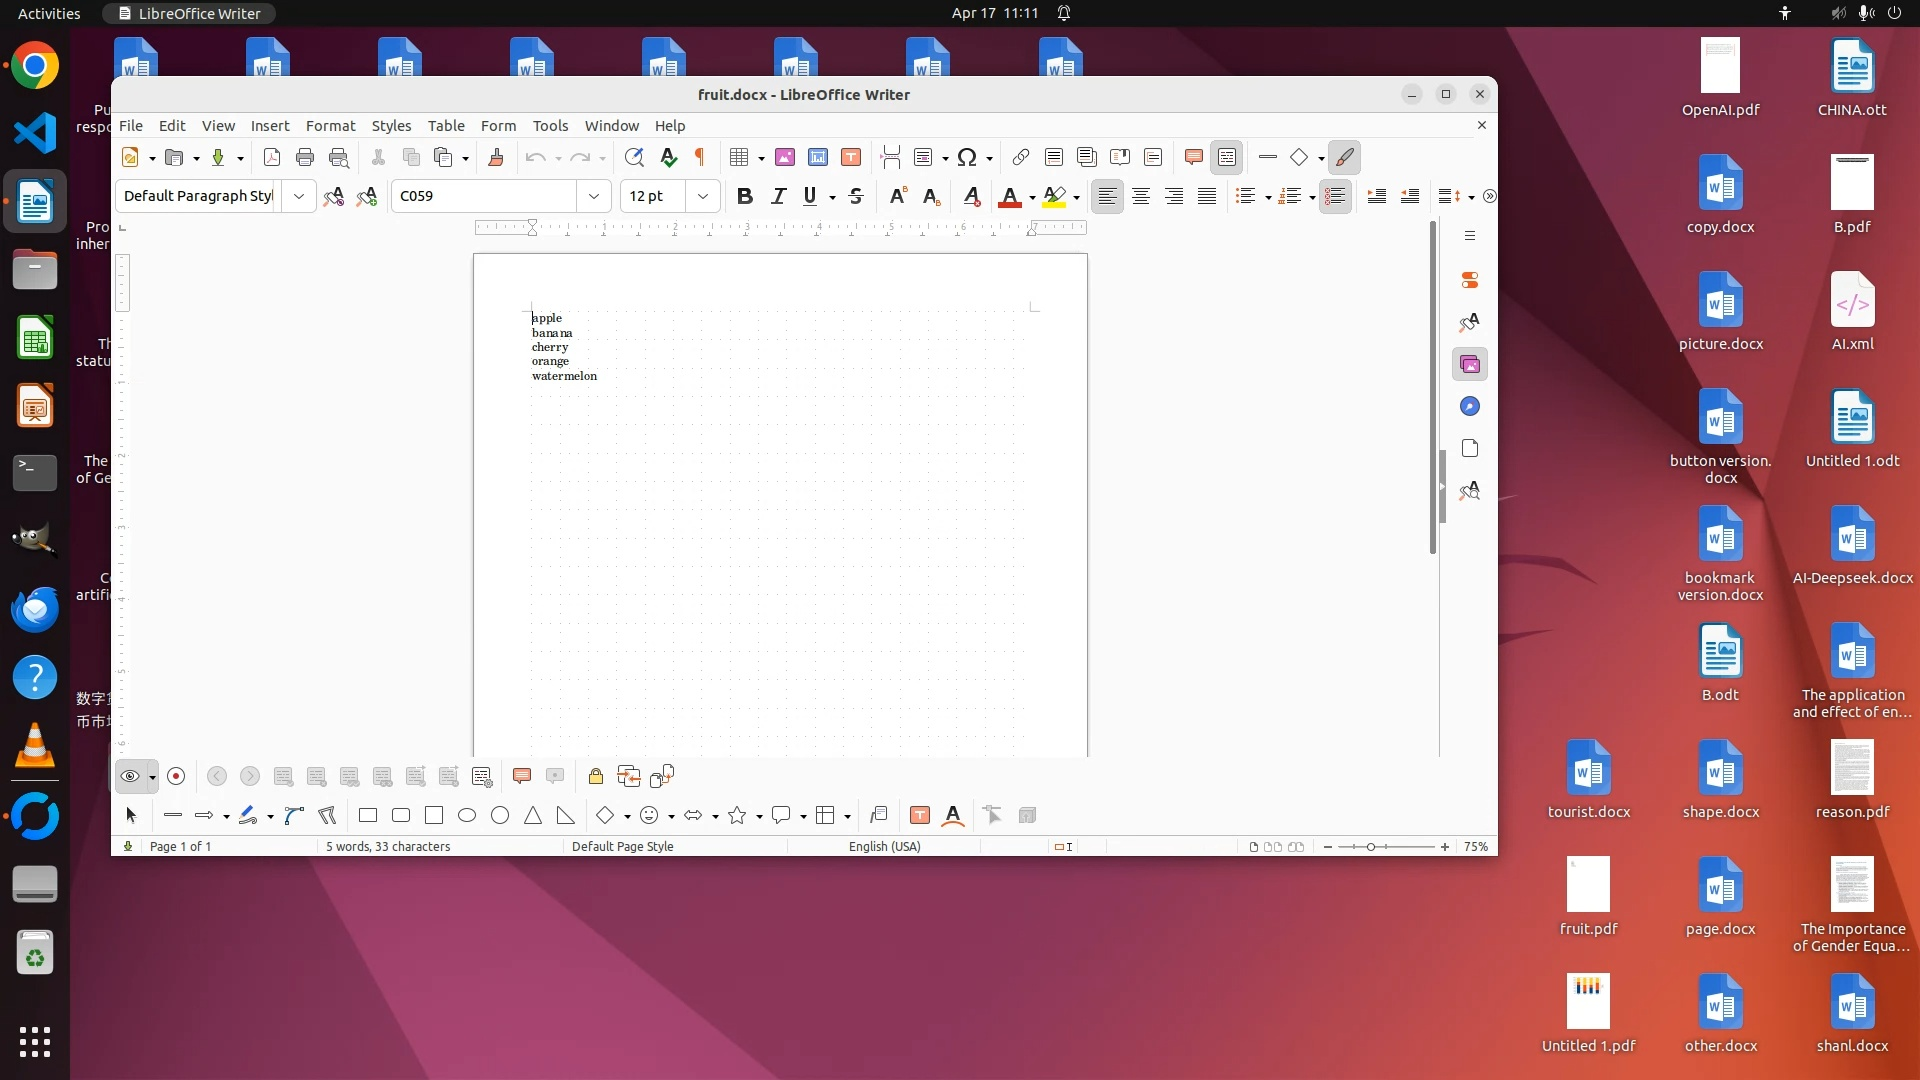Open the Thunderbird mail icon in the dock
This screenshot has width=1920, height=1080.
tap(35, 609)
